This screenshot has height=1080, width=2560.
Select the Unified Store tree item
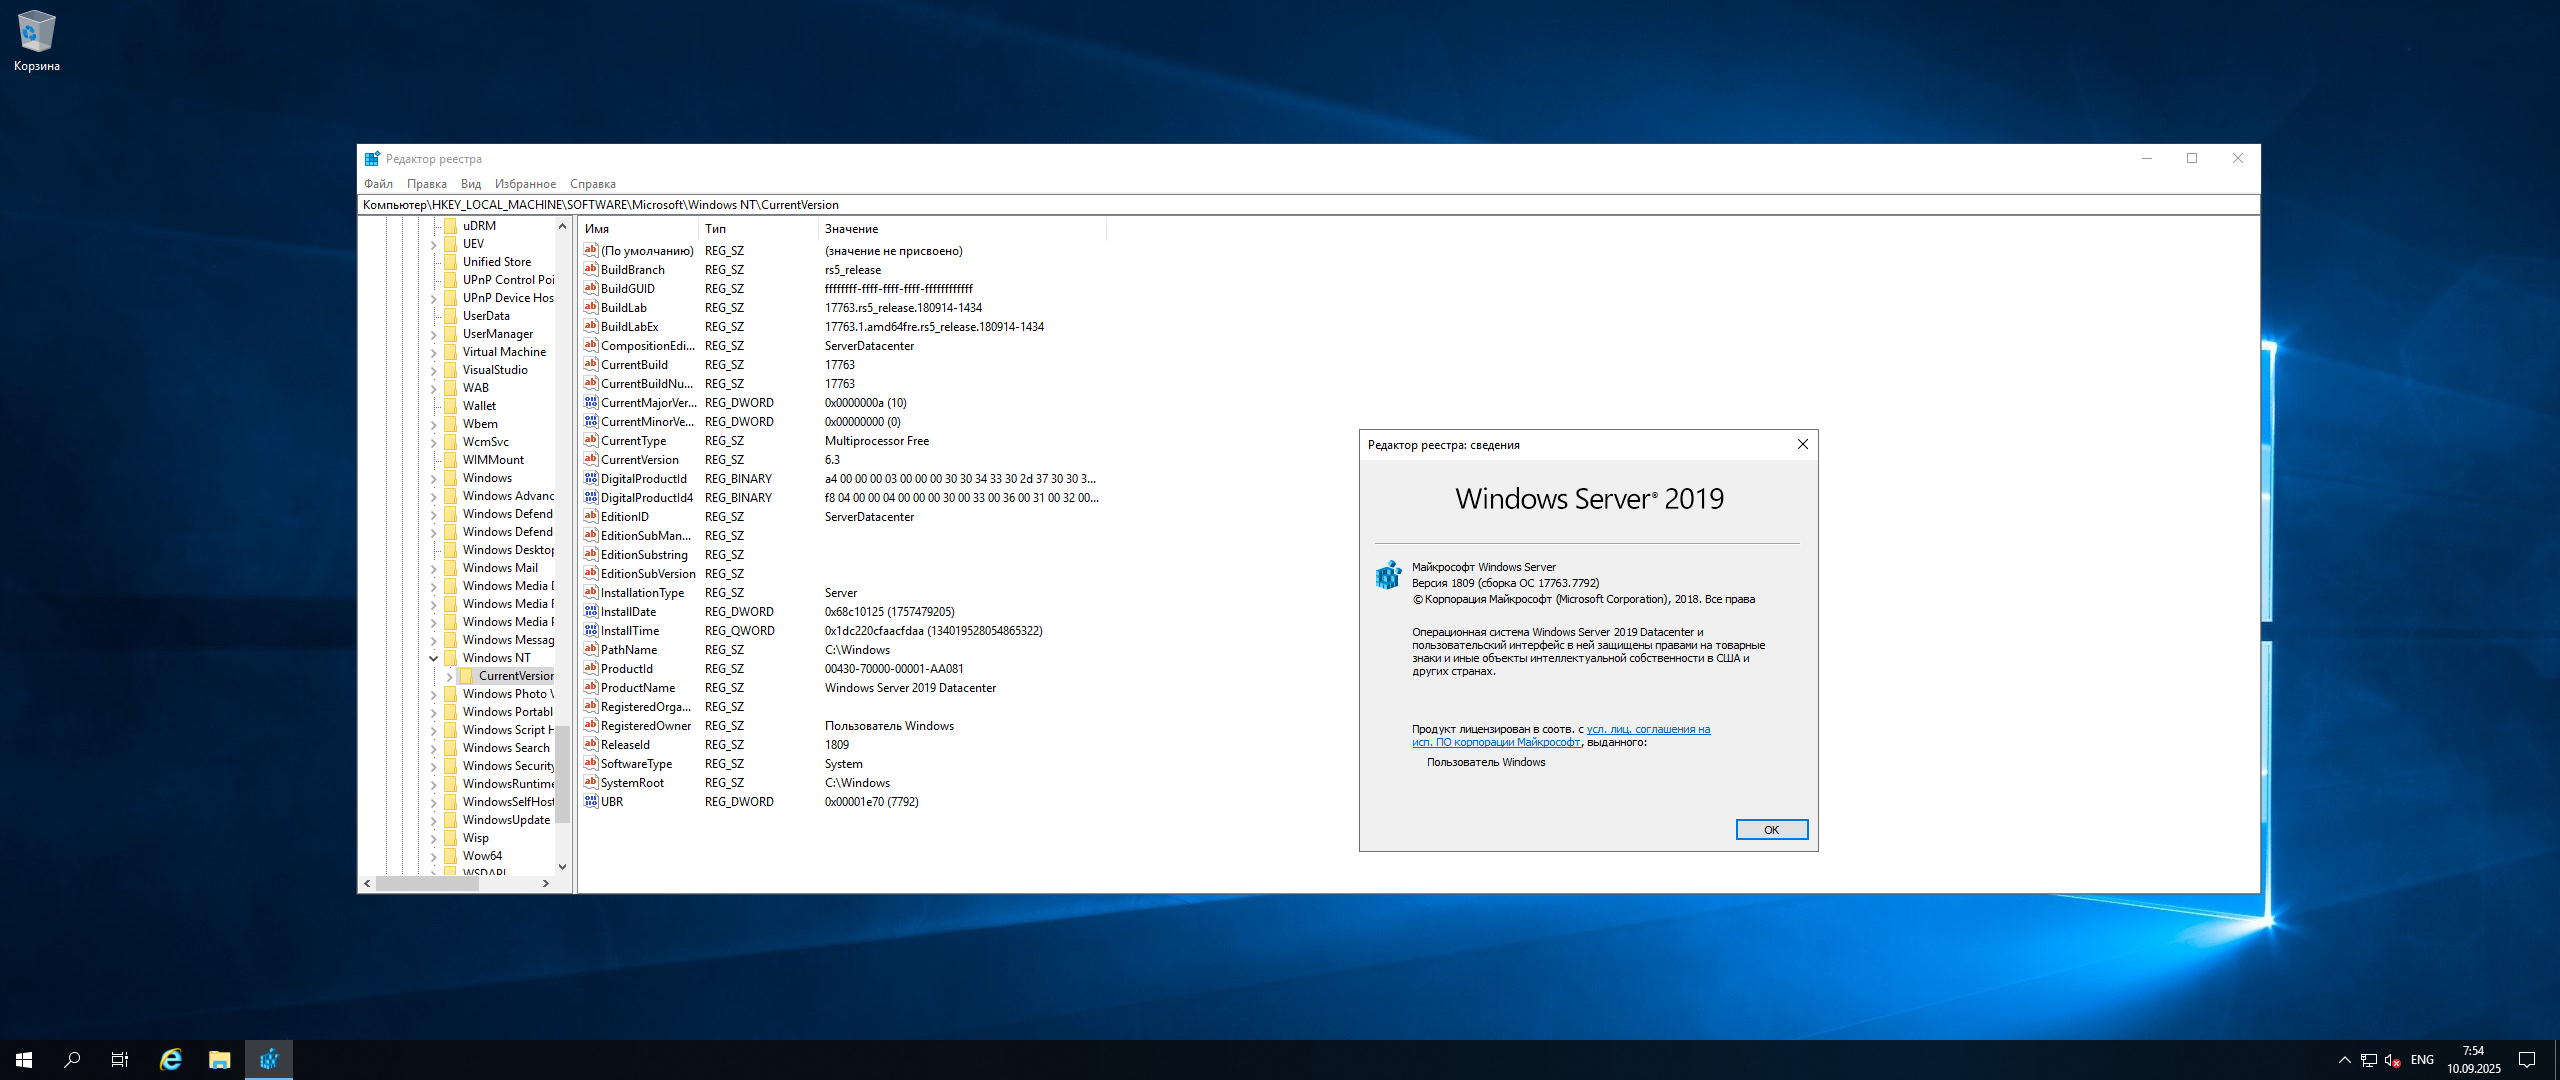click(496, 262)
